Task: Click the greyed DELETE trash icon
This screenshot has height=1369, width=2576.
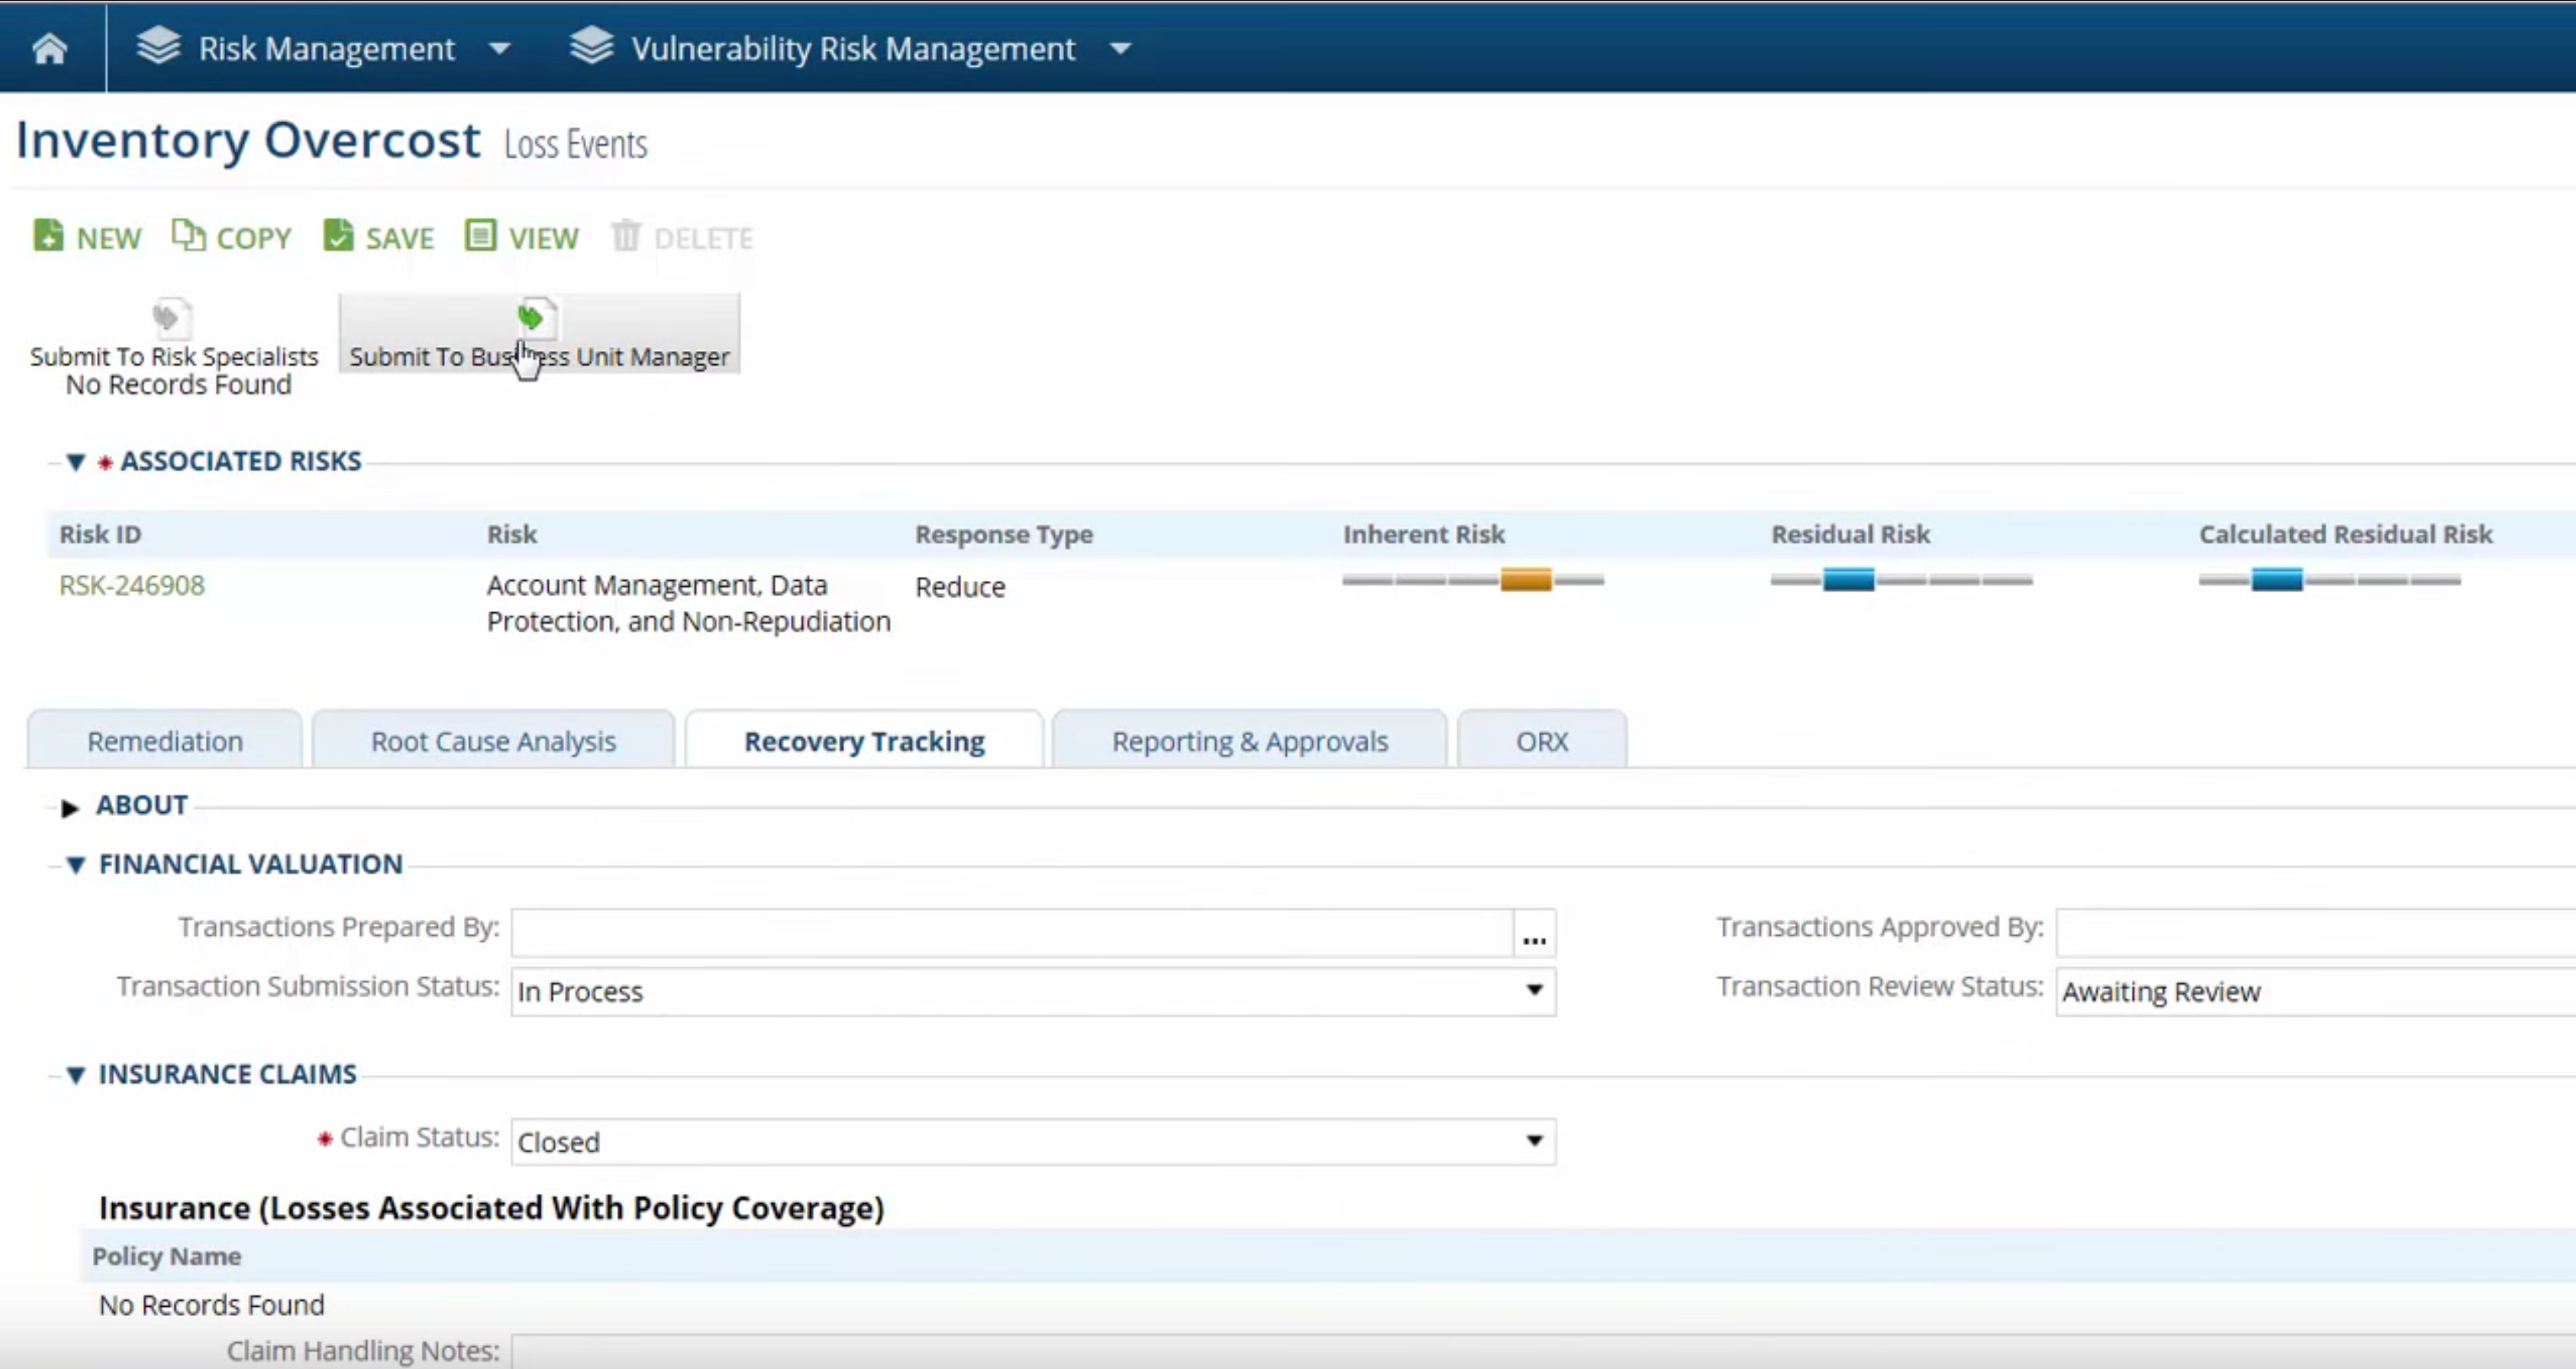Action: (626, 236)
